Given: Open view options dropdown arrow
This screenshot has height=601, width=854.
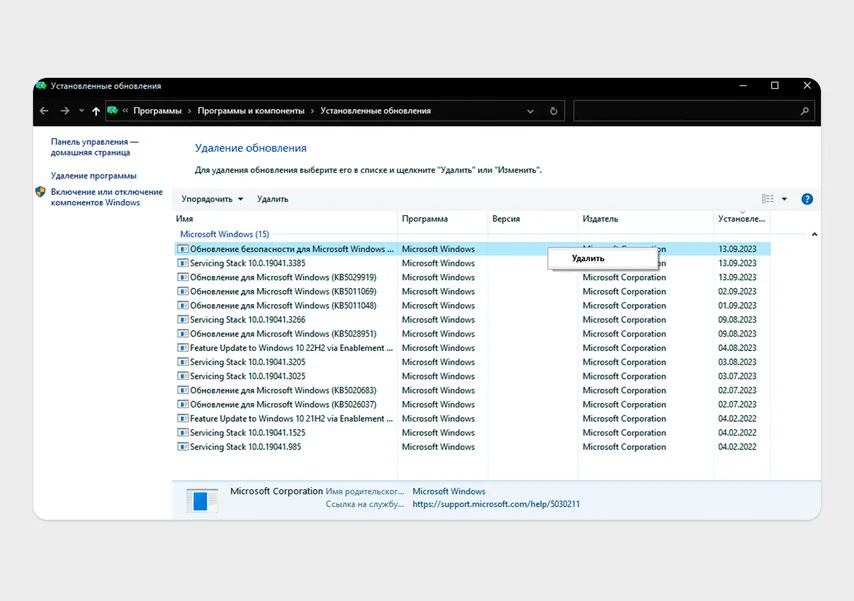Looking at the screenshot, I should tap(784, 199).
